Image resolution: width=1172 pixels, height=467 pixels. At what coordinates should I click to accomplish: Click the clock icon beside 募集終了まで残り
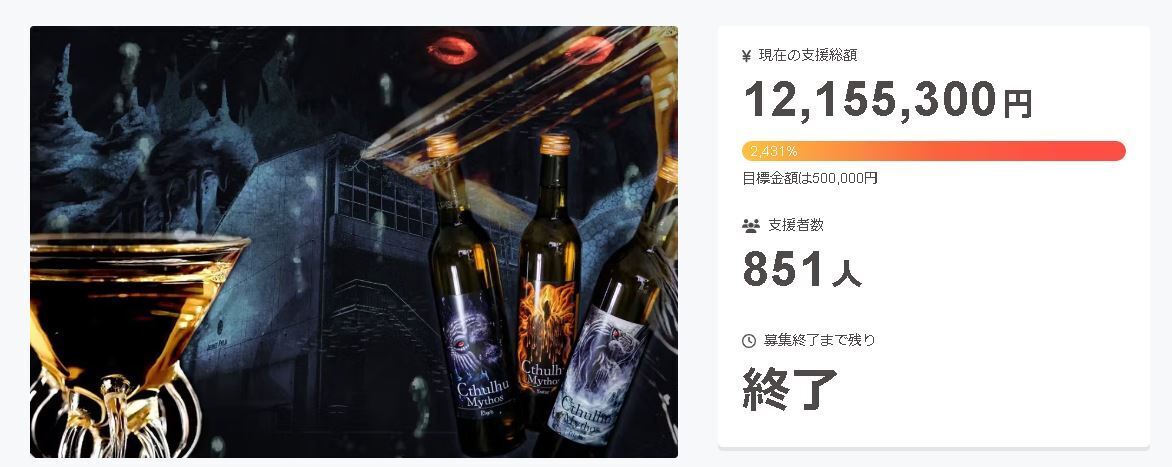pos(748,341)
